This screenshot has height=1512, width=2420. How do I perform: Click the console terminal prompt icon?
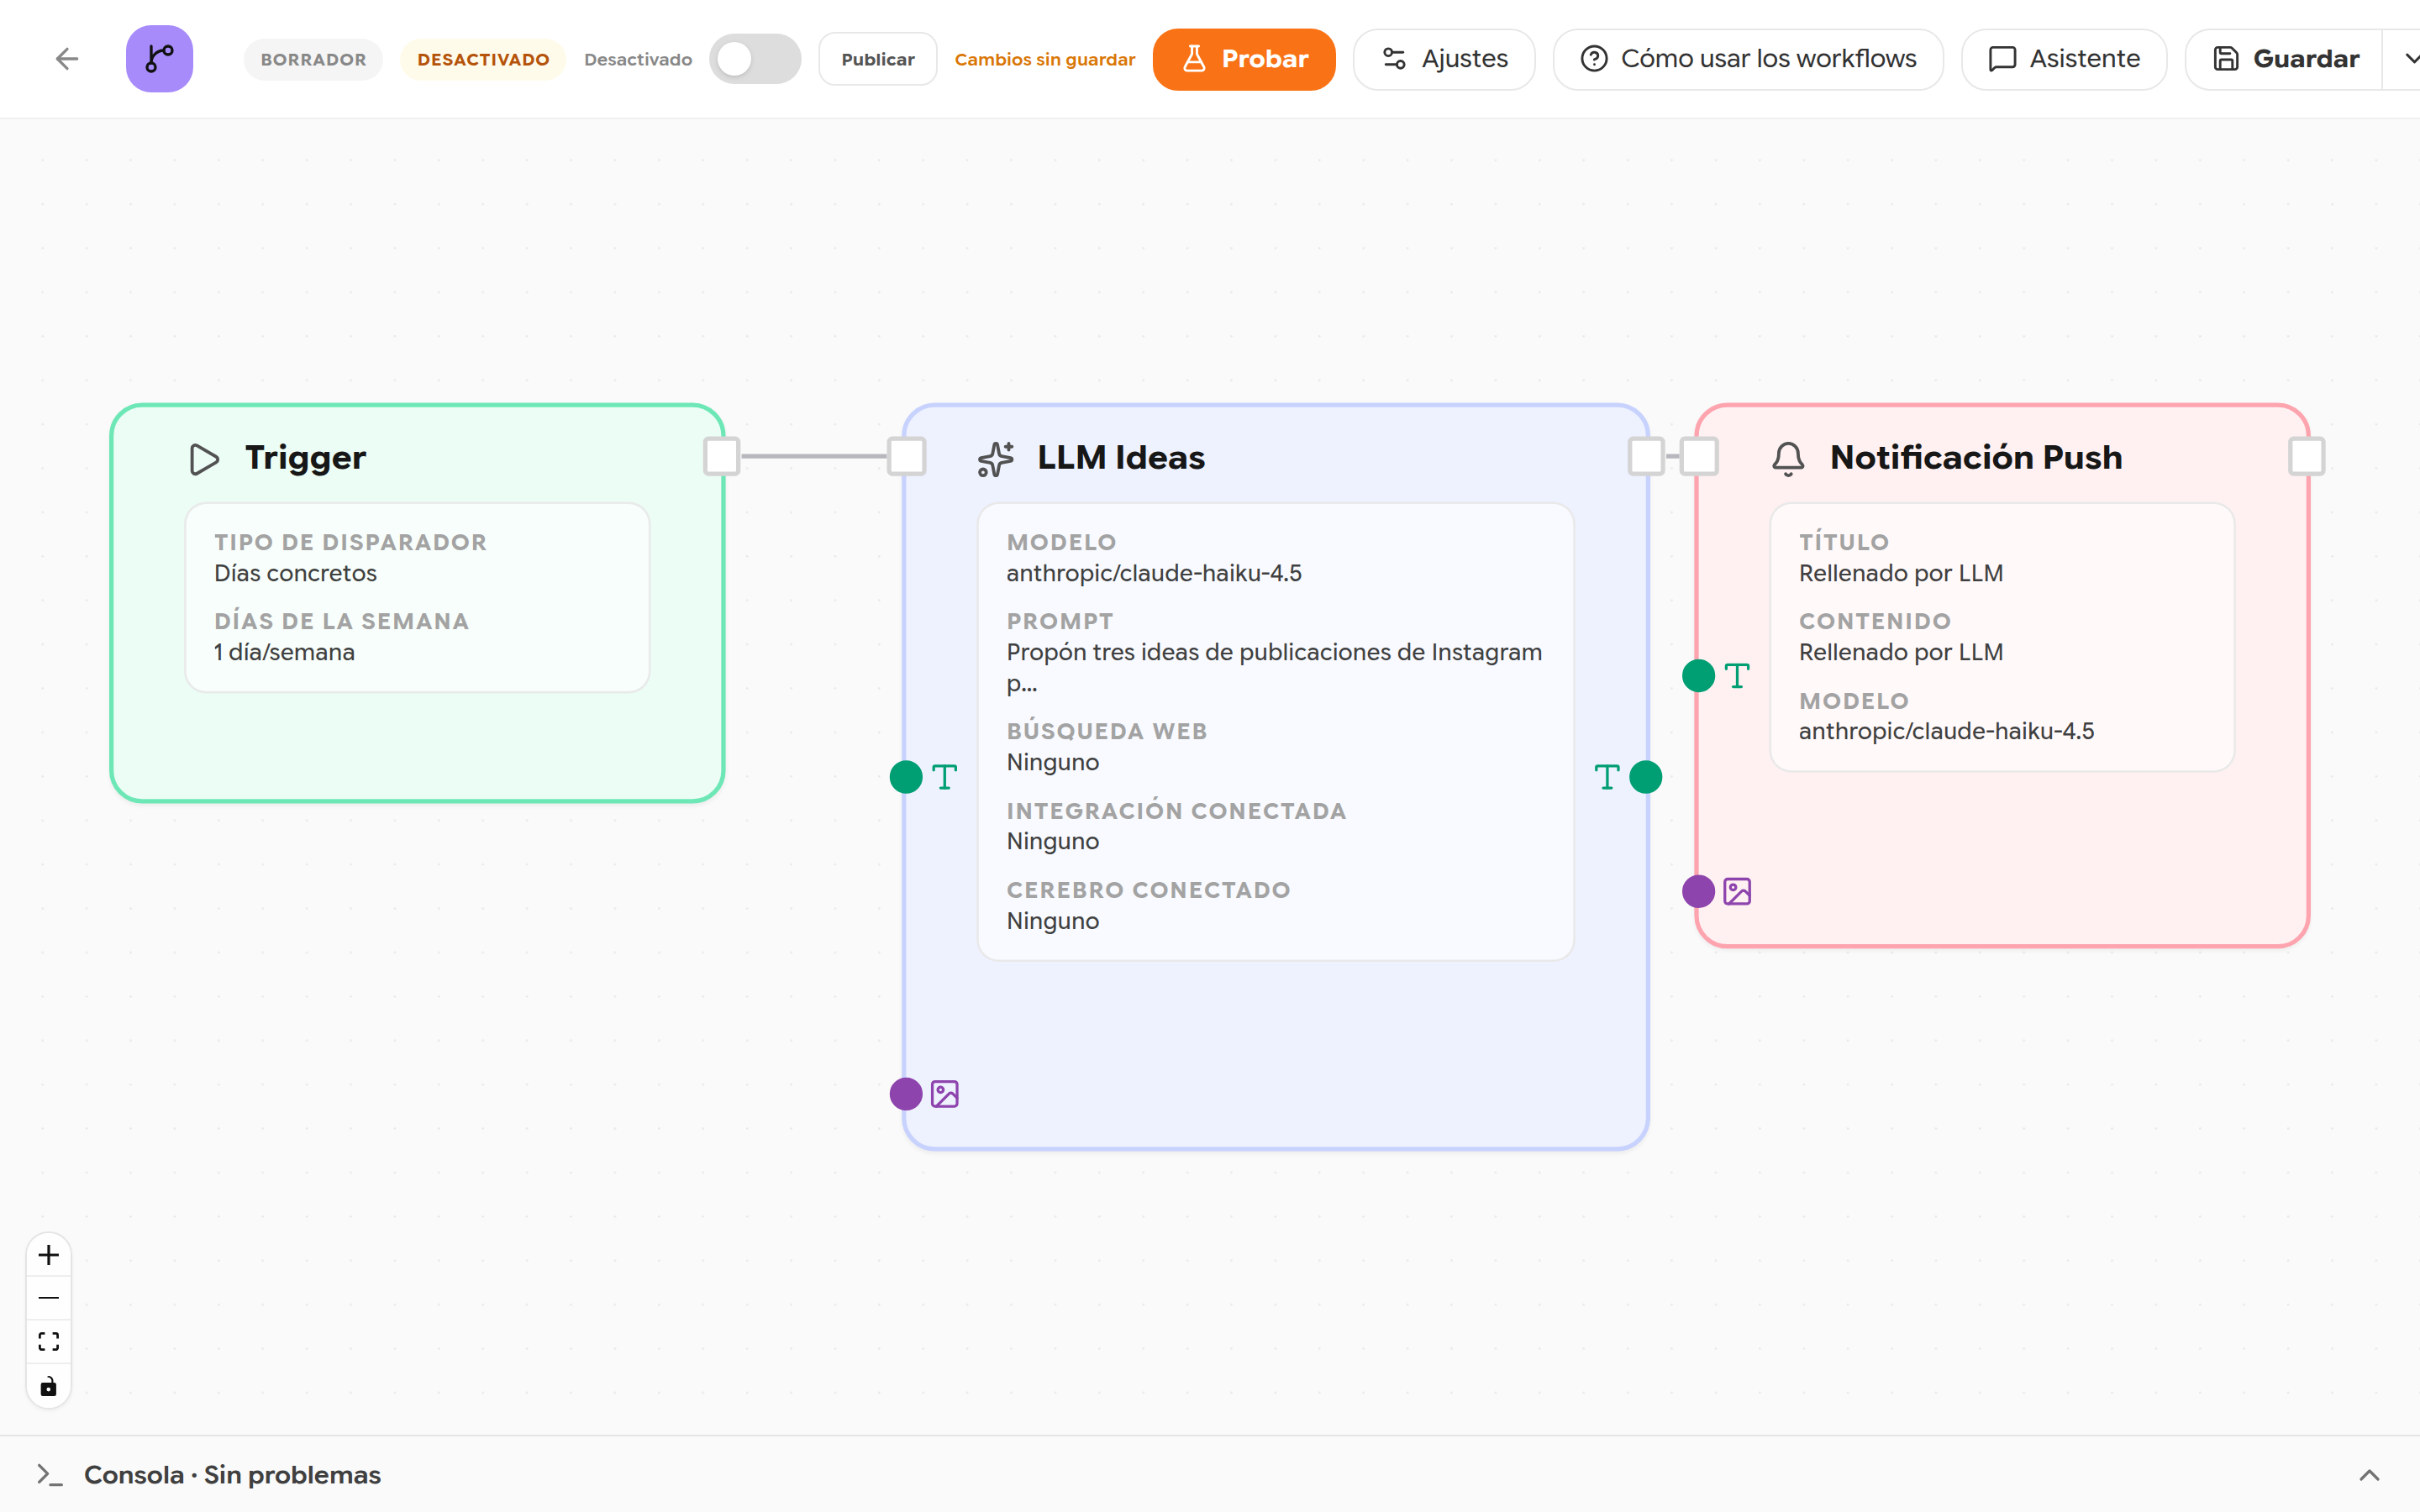pos(49,1475)
